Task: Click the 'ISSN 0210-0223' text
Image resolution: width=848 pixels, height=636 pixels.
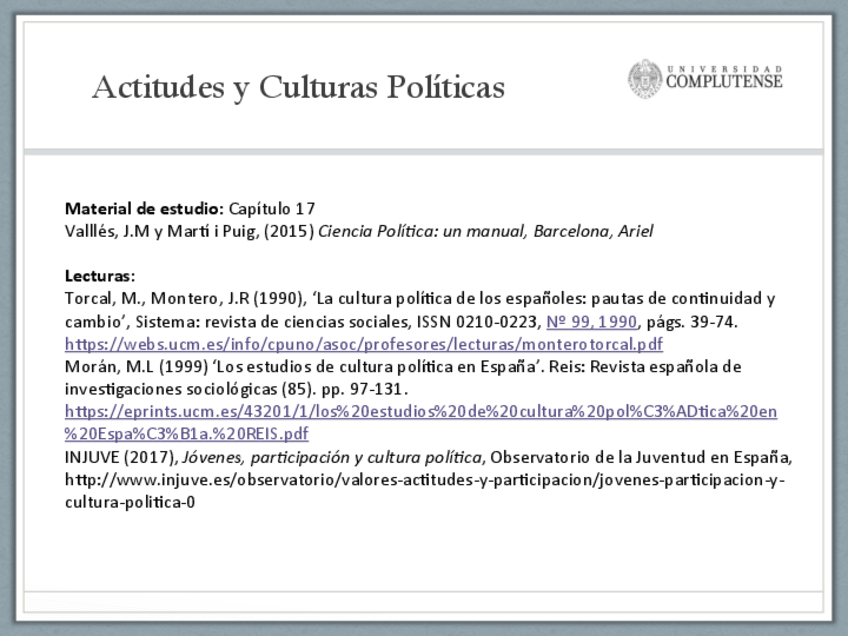Action: pyautogui.click(x=476, y=321)
